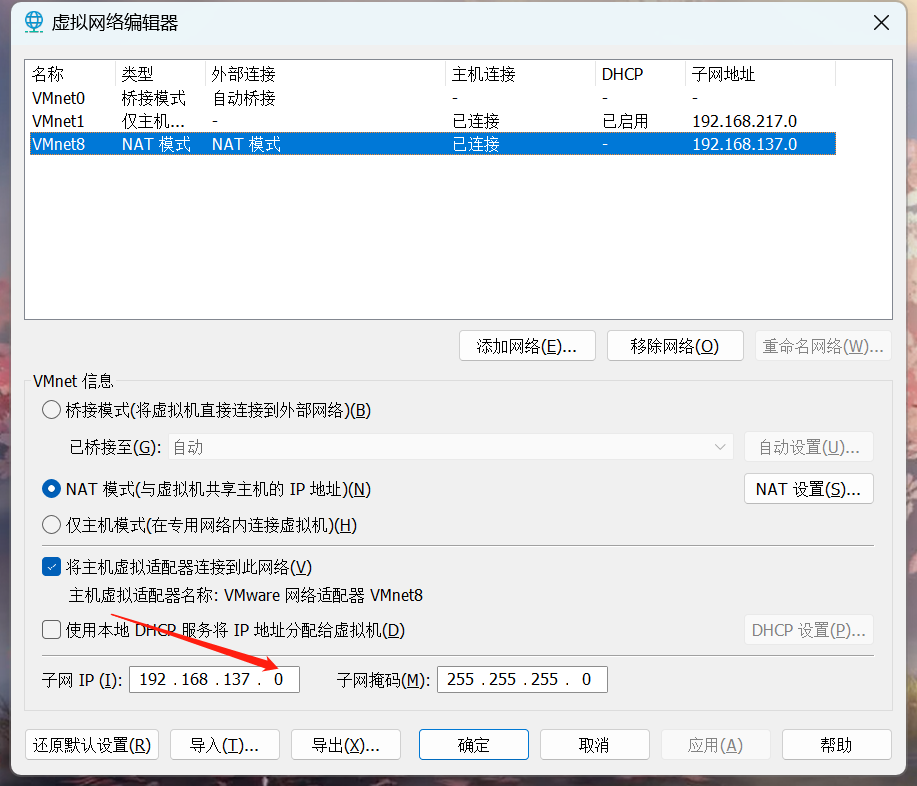917x786 pixels.
Task: Close the 虚拟网络编辑器 dialog
Action: [881, 23]
